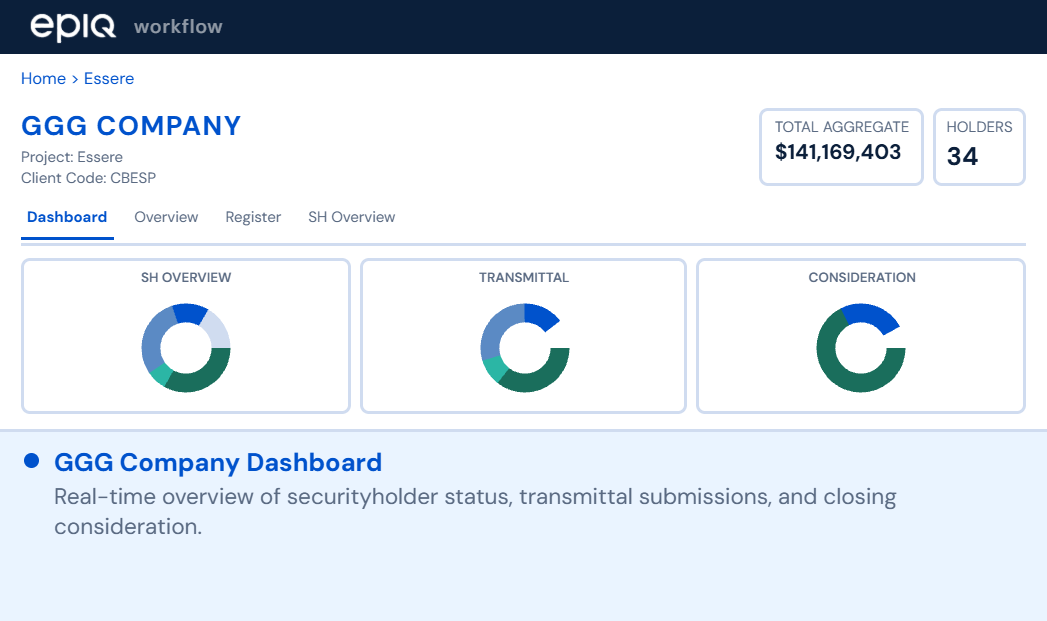Open the Register tab
1047x621 pixels.
tap(253, 217)
